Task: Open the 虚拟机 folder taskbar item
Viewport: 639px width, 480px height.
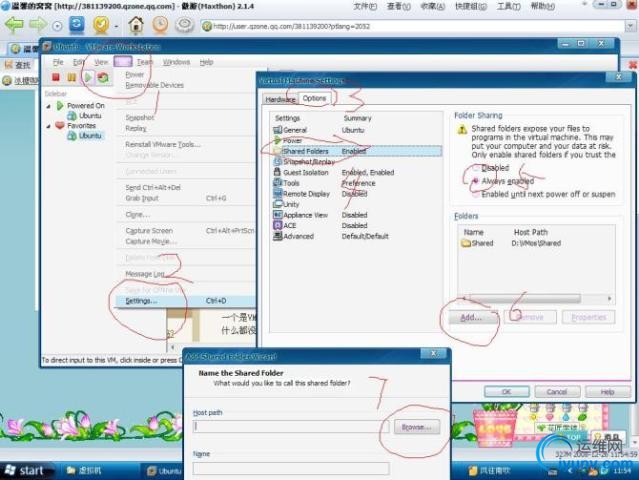Action: (84, 471)
